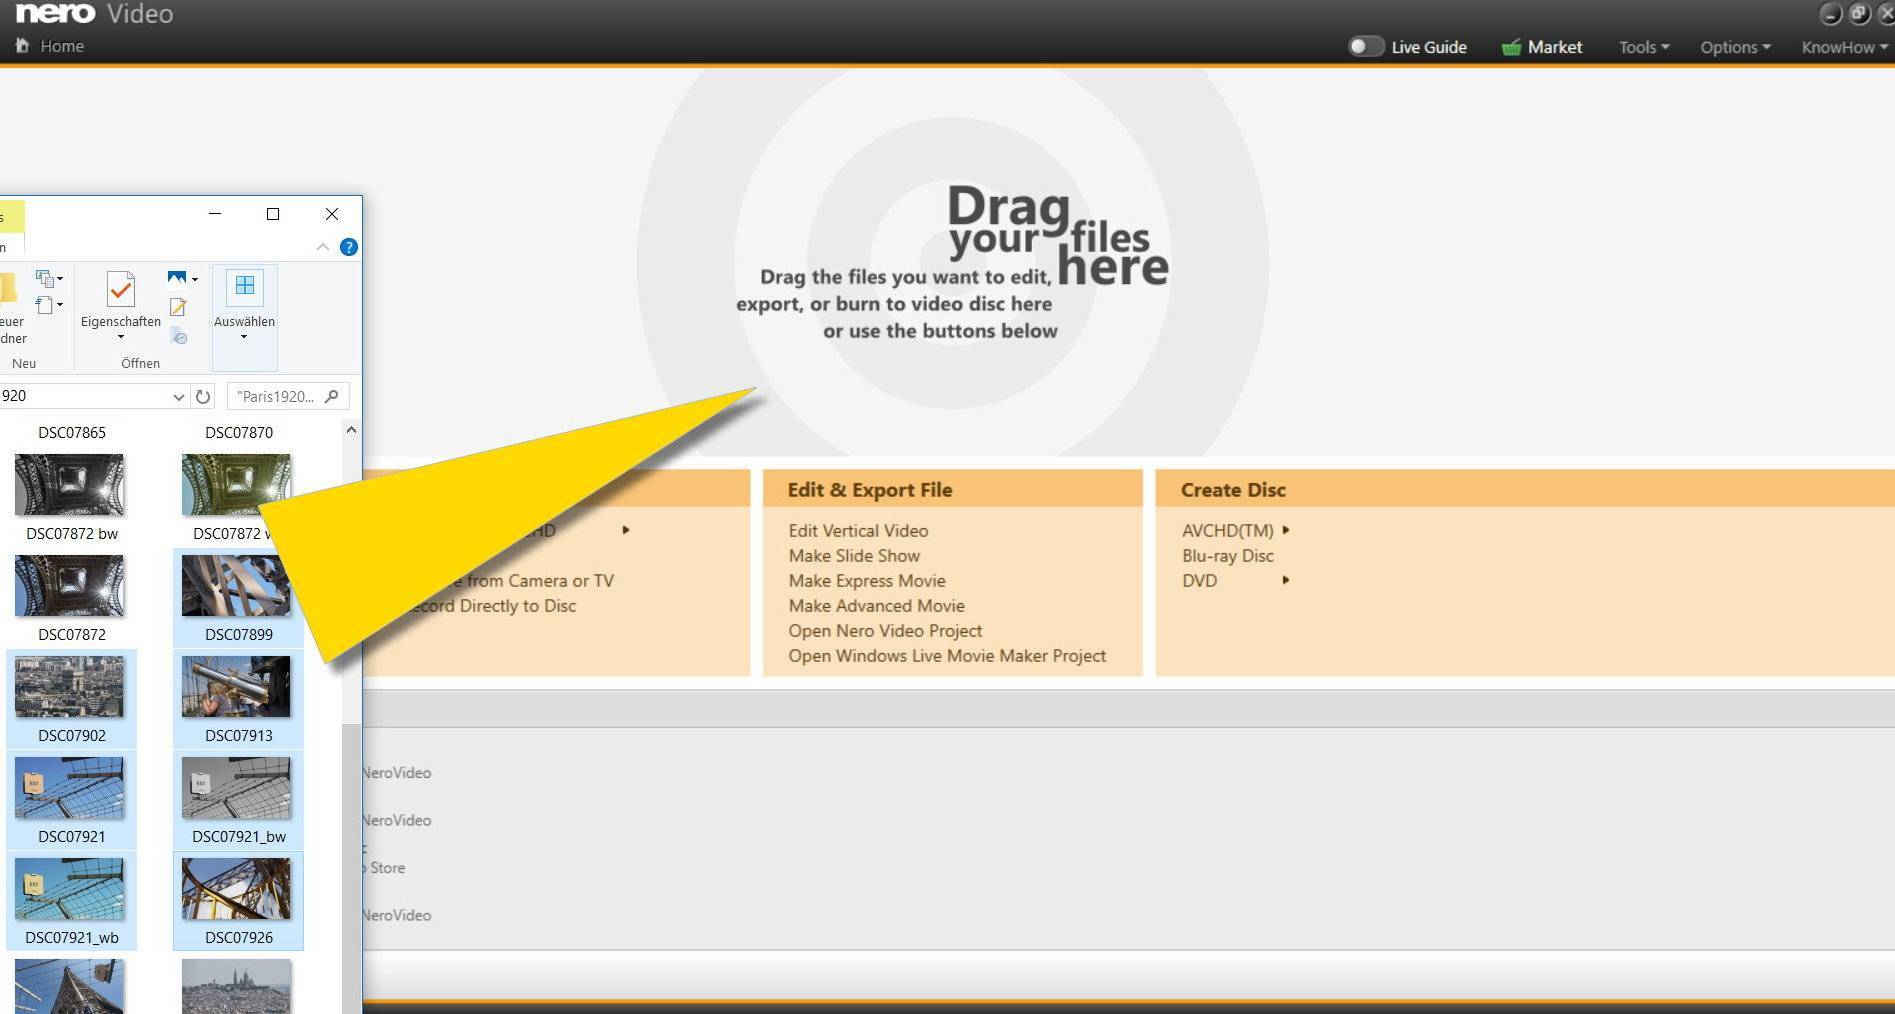This screenshot has width=1895, height=1014.
Task: Click the Market label
Action: pyautogui.click(x=1555, y=47)
